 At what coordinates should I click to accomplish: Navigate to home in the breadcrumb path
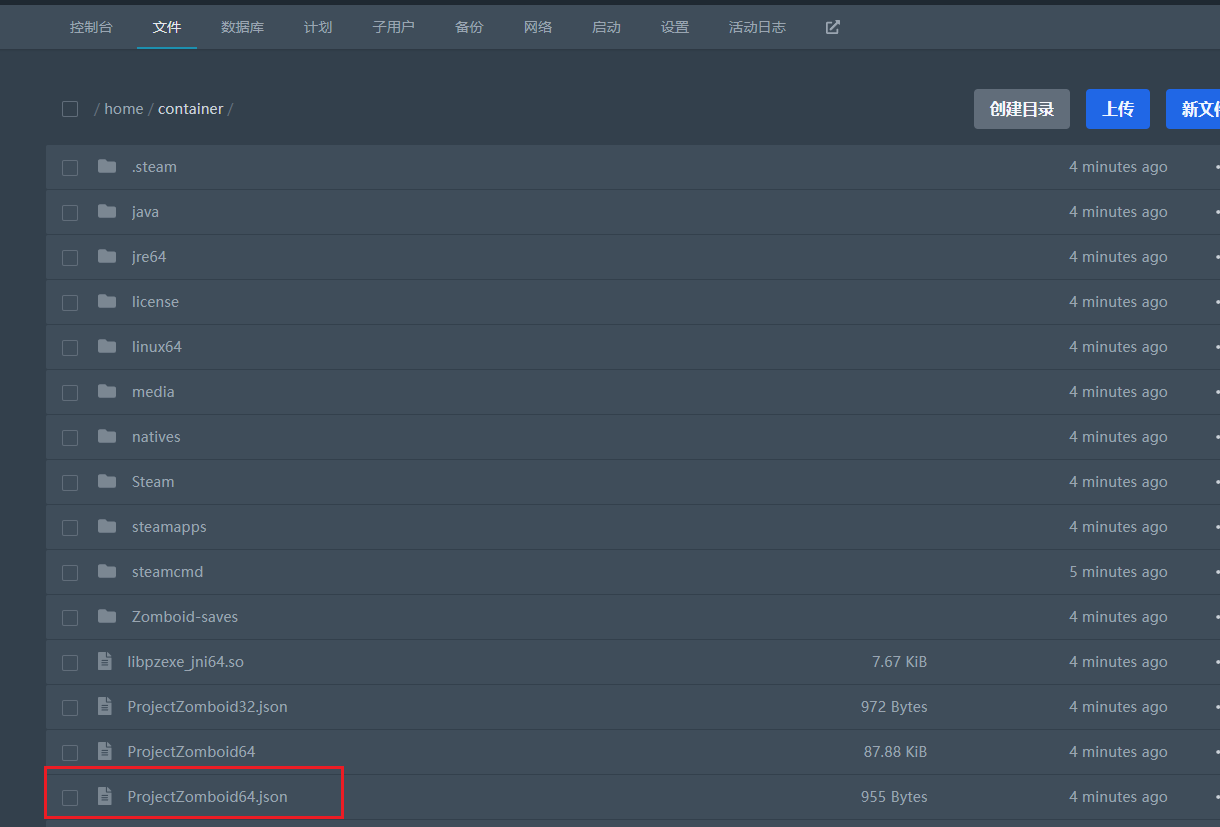[123, 109]
